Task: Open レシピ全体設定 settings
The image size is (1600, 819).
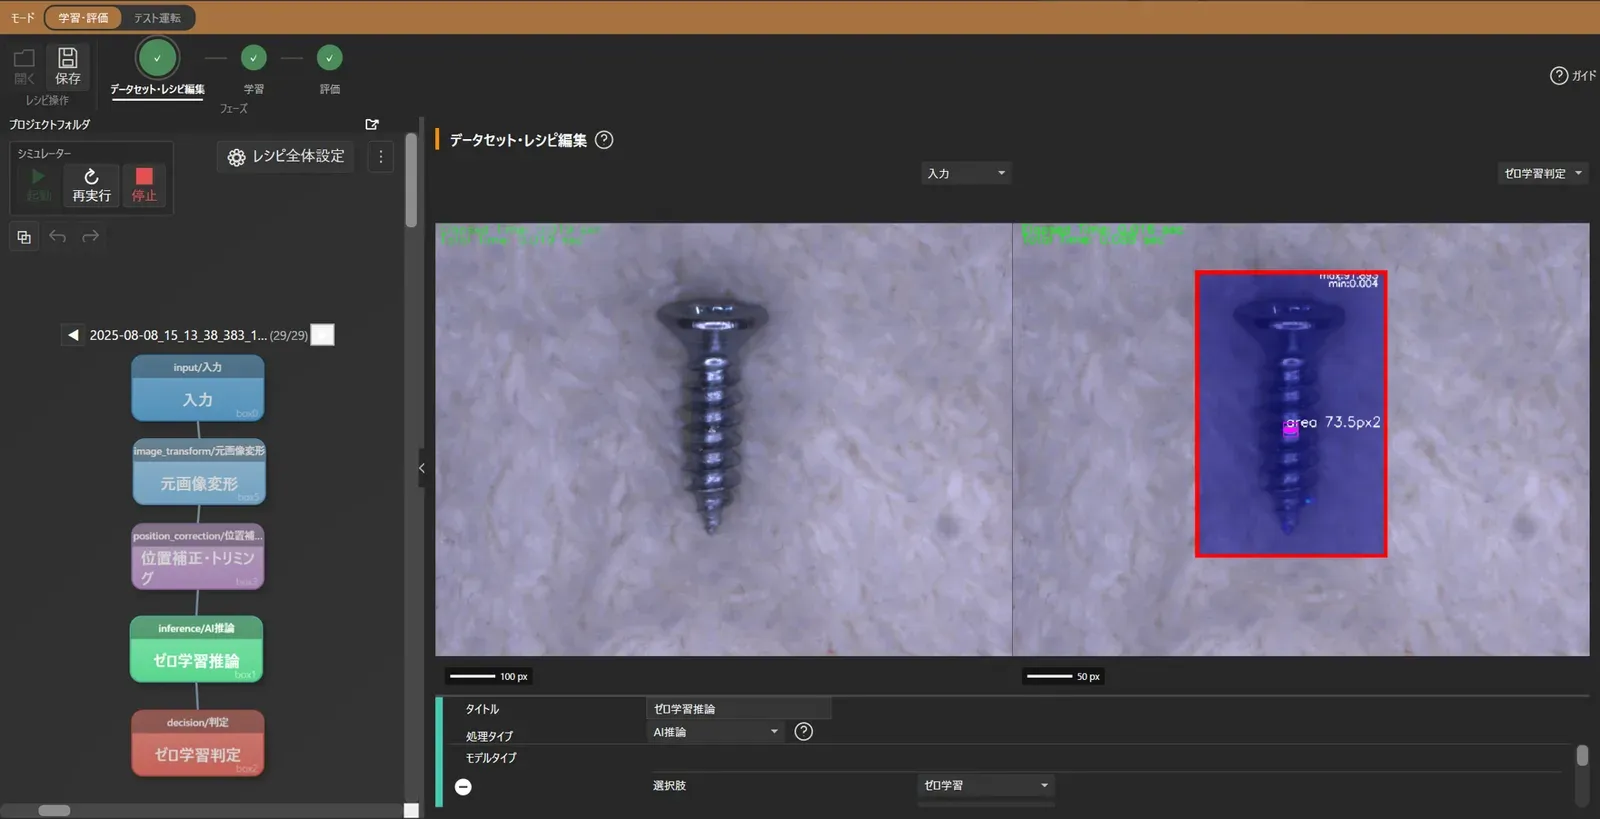Action: click(x=286, y=157)
